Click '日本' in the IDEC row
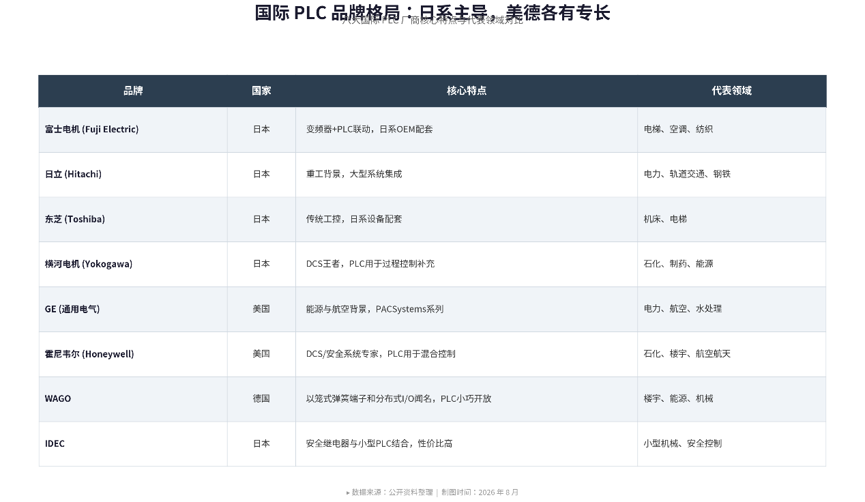 tap(261, 444)
